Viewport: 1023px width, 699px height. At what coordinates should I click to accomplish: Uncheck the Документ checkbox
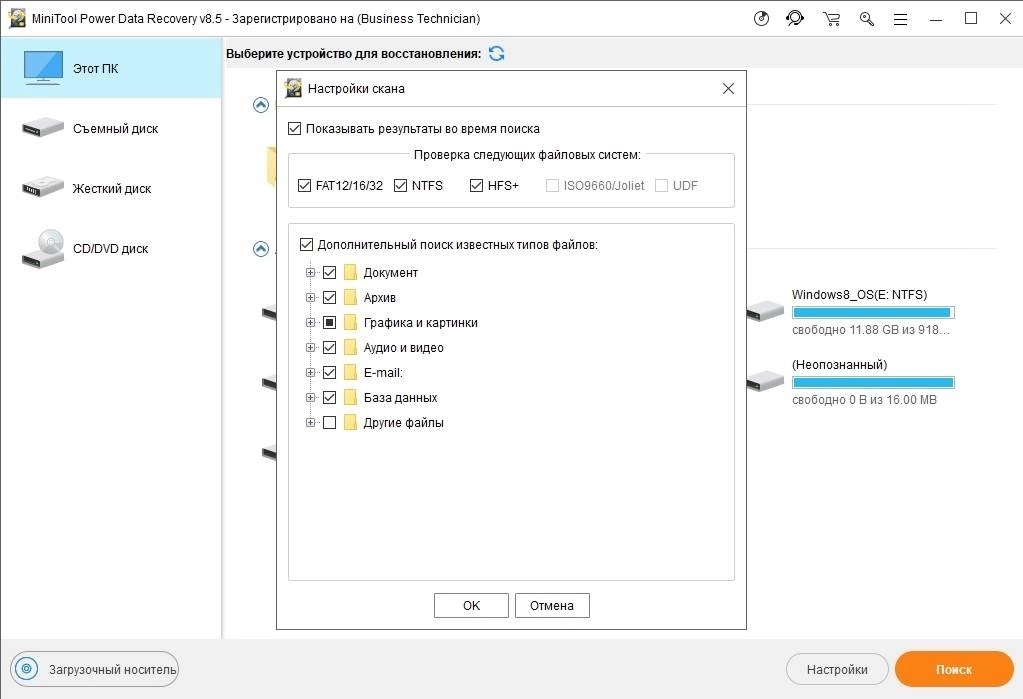pos(329,272)
